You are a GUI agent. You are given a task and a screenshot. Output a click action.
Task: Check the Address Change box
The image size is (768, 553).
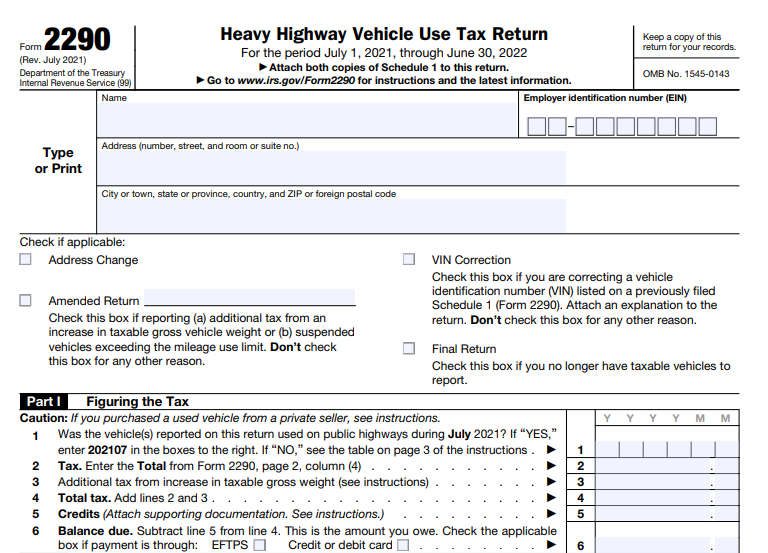pos(25,259)
